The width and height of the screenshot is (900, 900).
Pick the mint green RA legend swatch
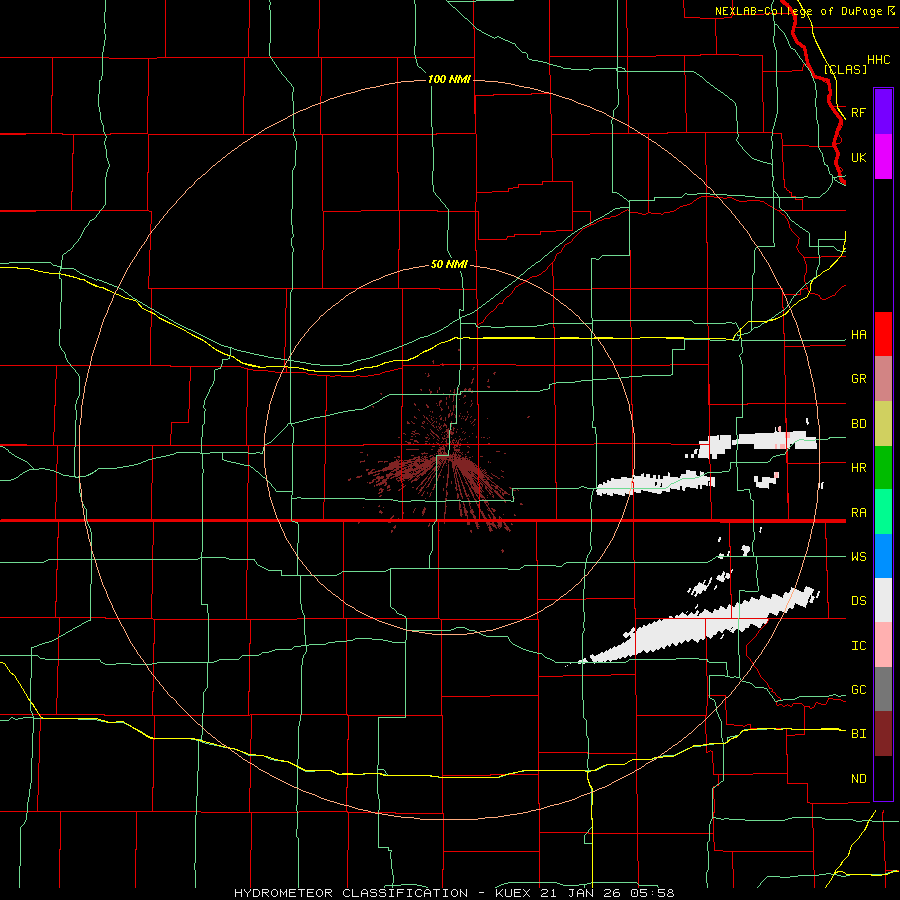883,512
